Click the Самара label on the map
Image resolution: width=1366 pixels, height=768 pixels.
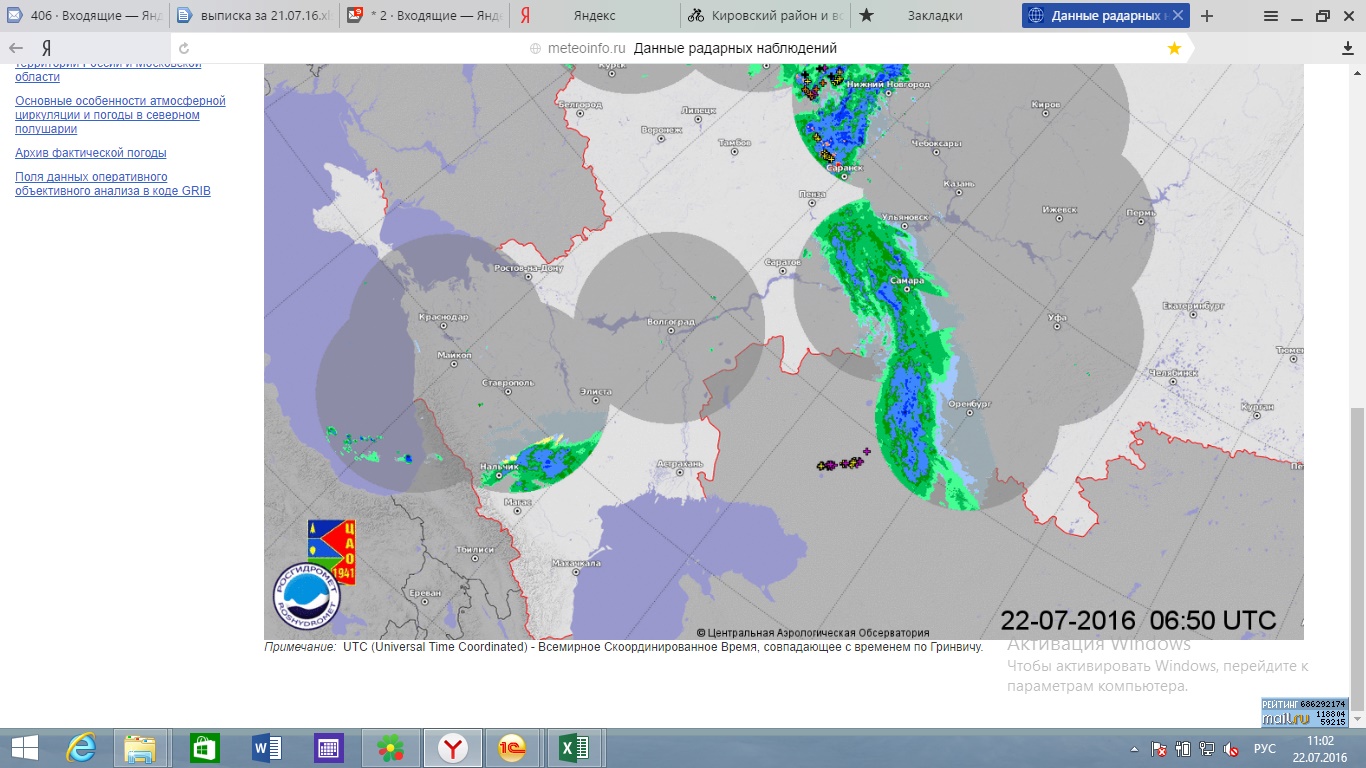[x=907, y=281]
